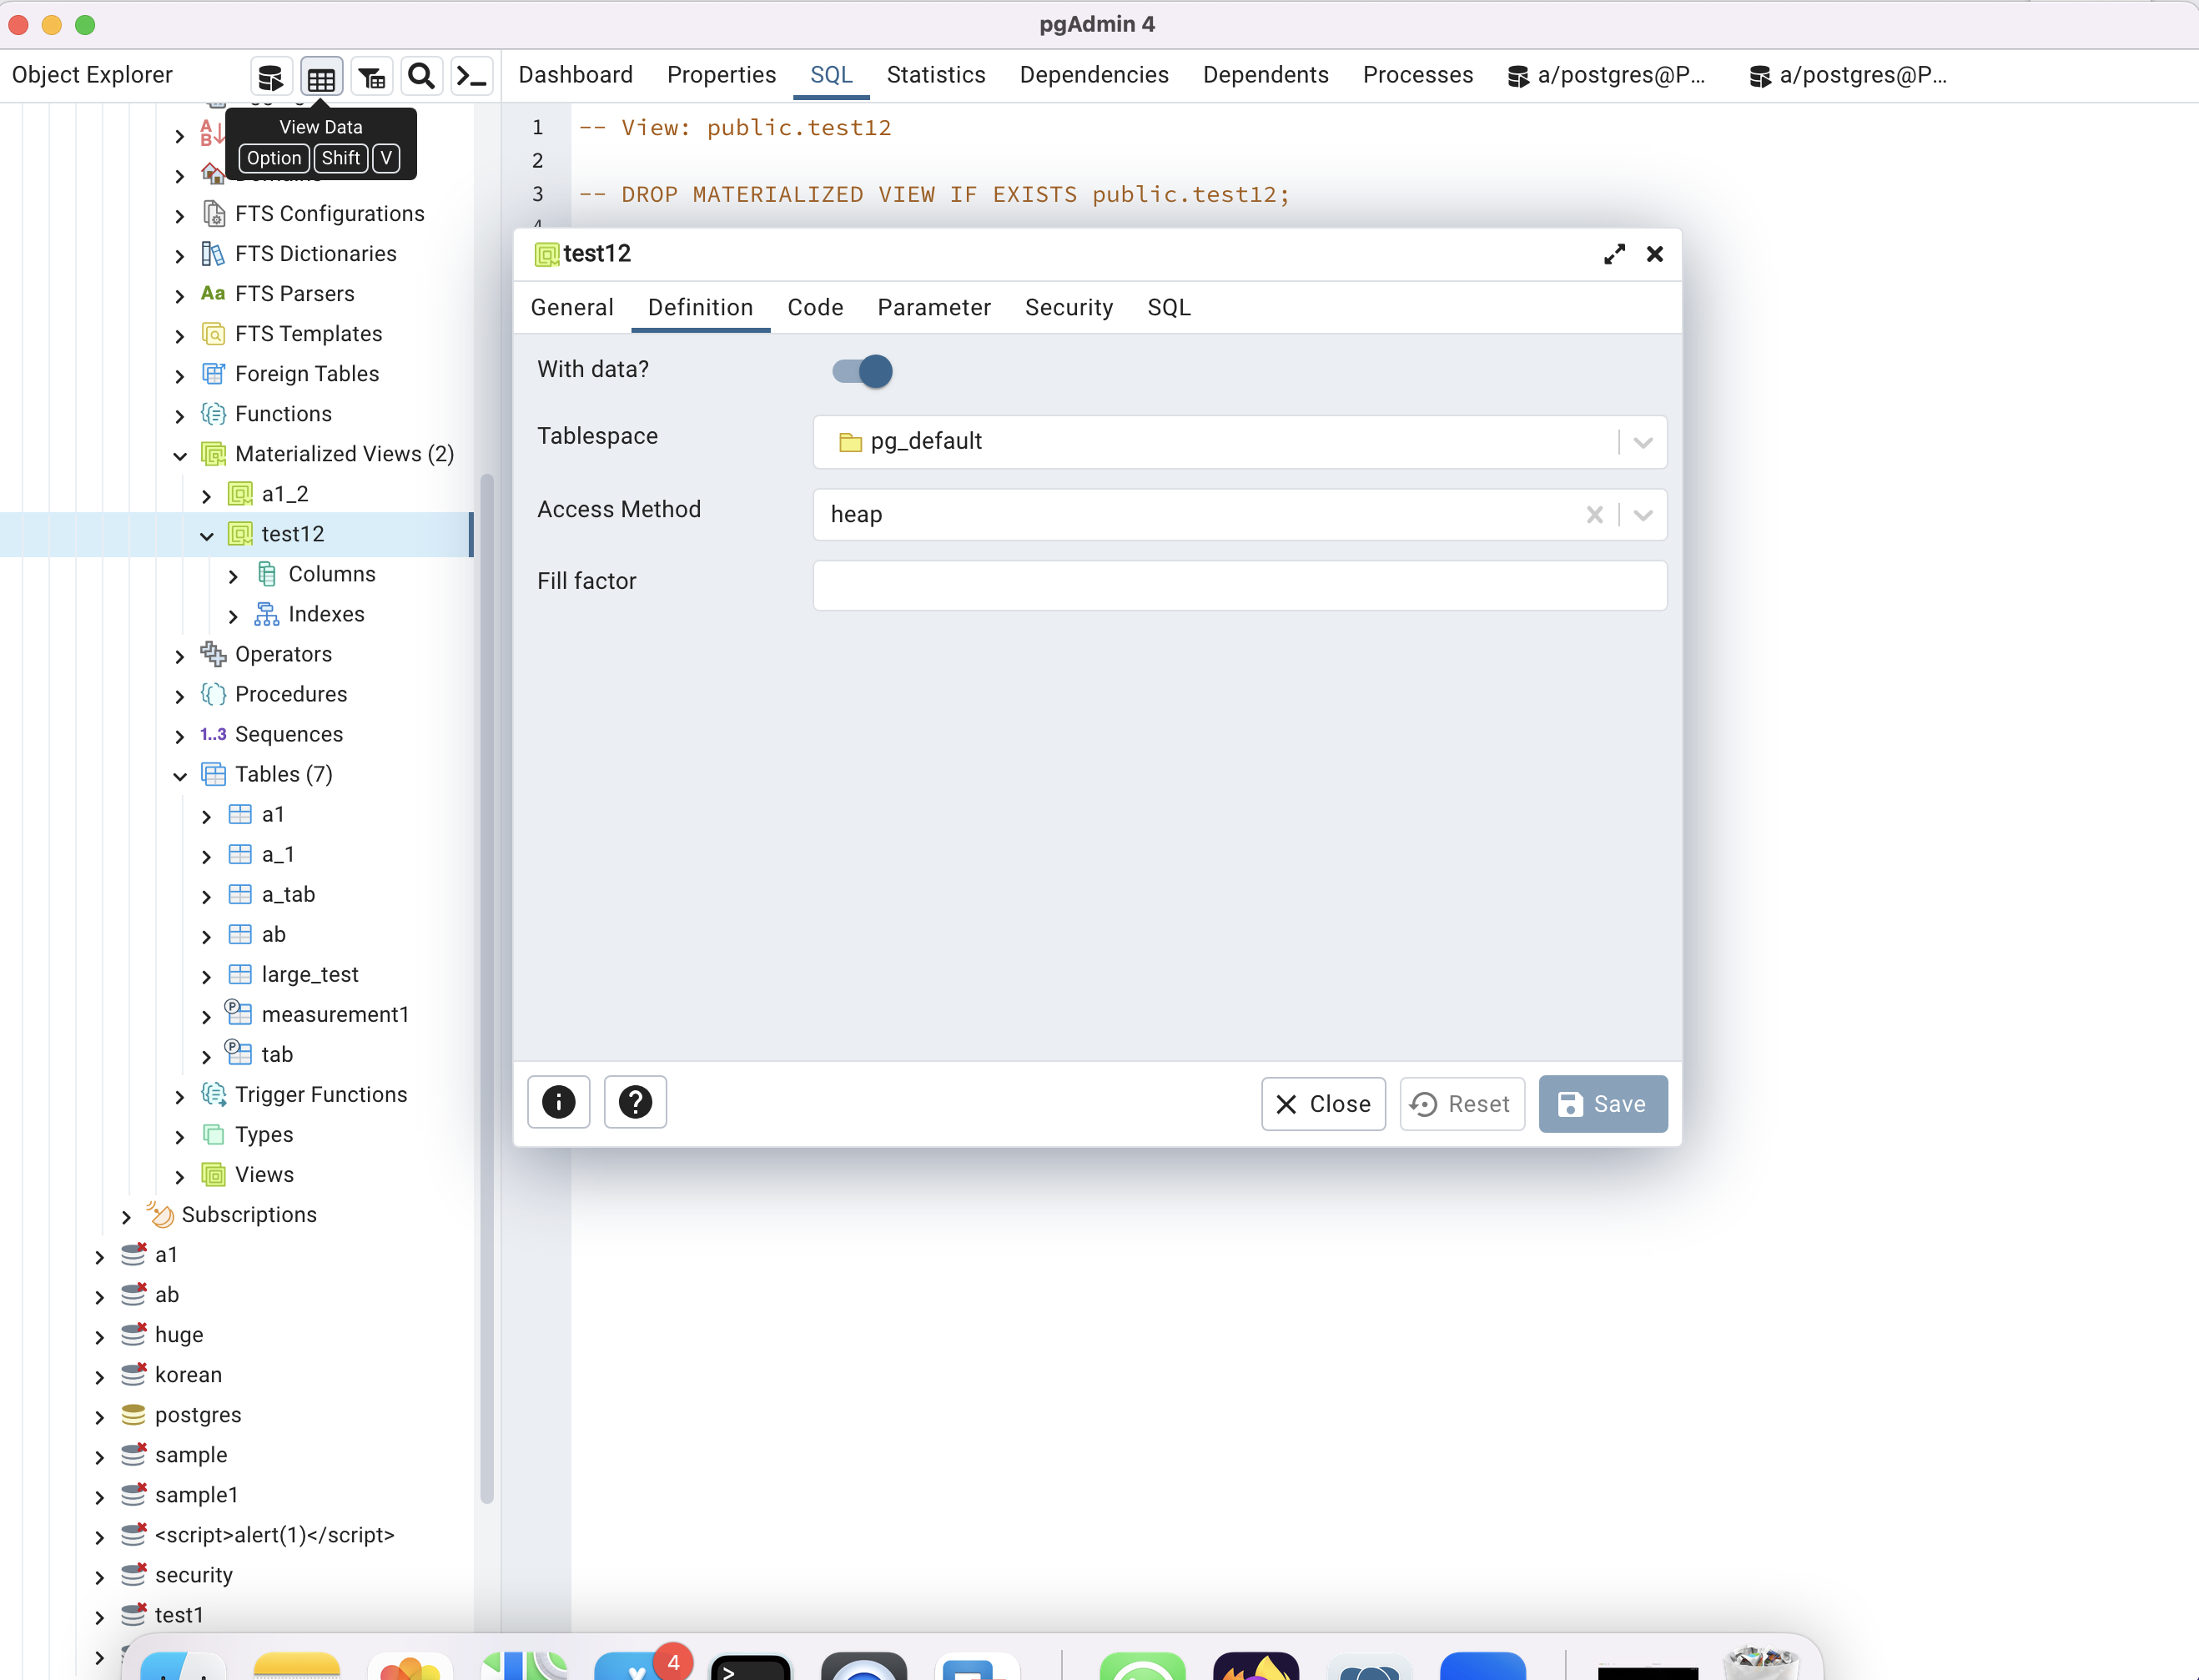Switch to the Security tab
The height and width of the screenshot is (1680, 2199).
[x=1068, y=308]
